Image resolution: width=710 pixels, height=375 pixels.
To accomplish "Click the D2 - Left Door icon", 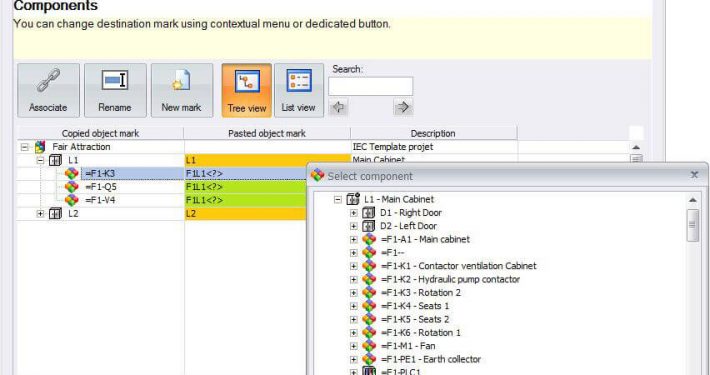I will (369, 226).
